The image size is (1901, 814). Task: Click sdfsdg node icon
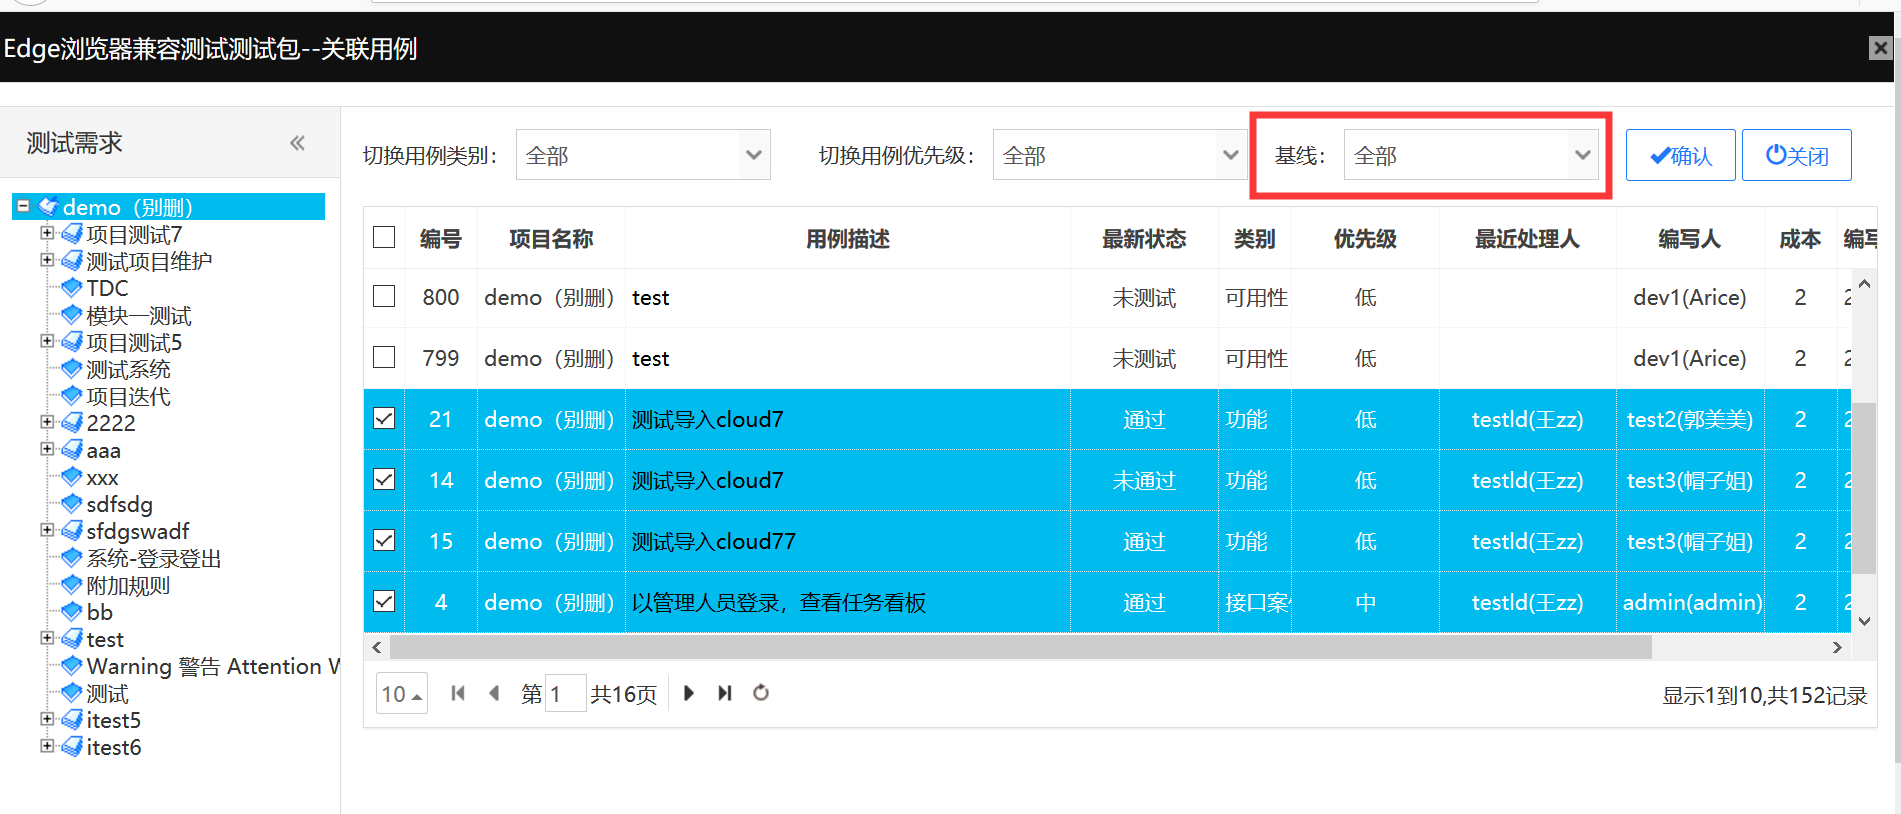(x=72, y=504)
